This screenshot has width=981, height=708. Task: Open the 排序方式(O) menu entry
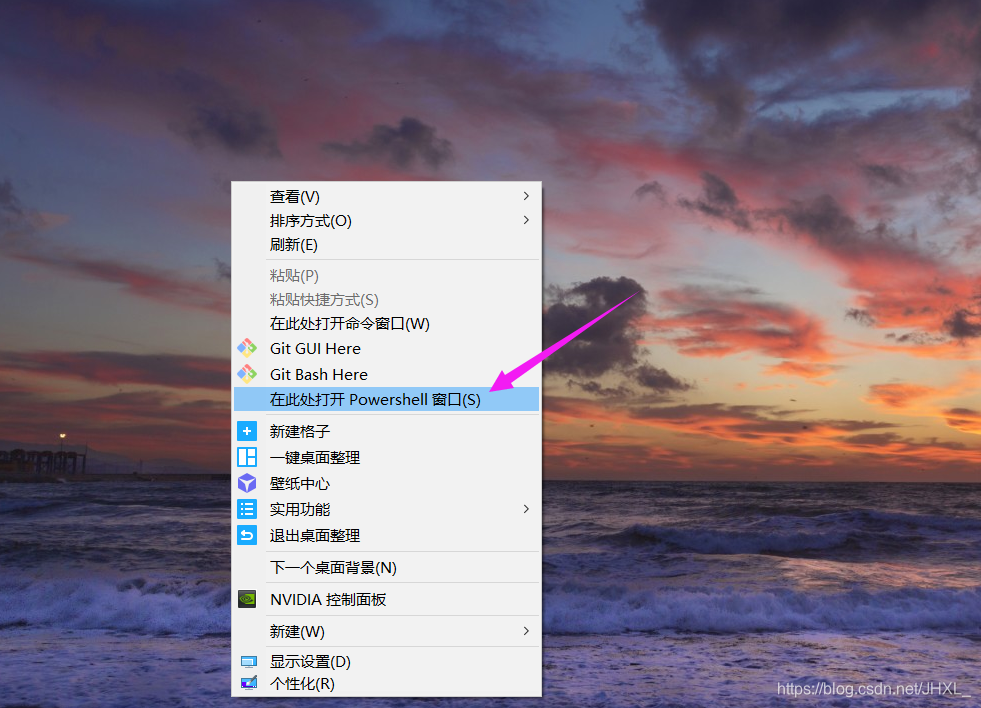click(386, 221)
